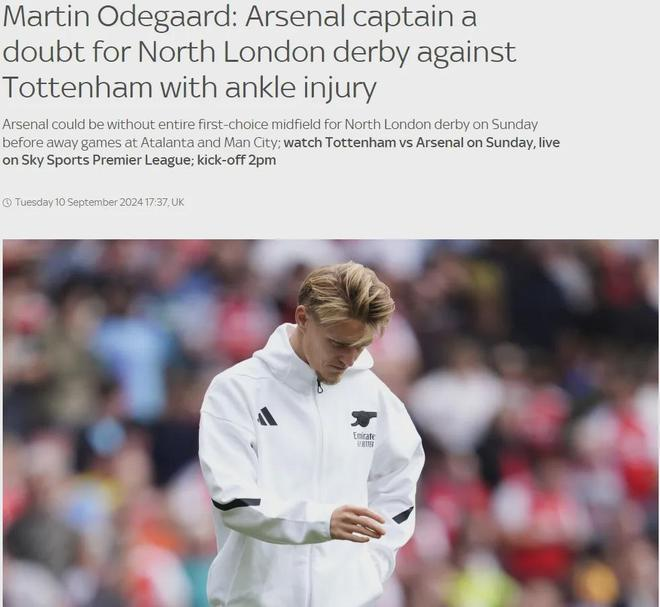Click the black stripe on the jacket sleeve

coord(236,503)
